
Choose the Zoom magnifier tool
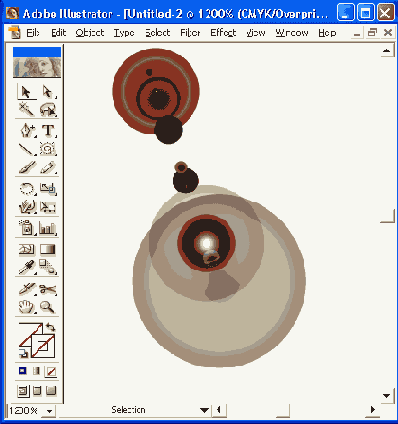coord(48,307)
